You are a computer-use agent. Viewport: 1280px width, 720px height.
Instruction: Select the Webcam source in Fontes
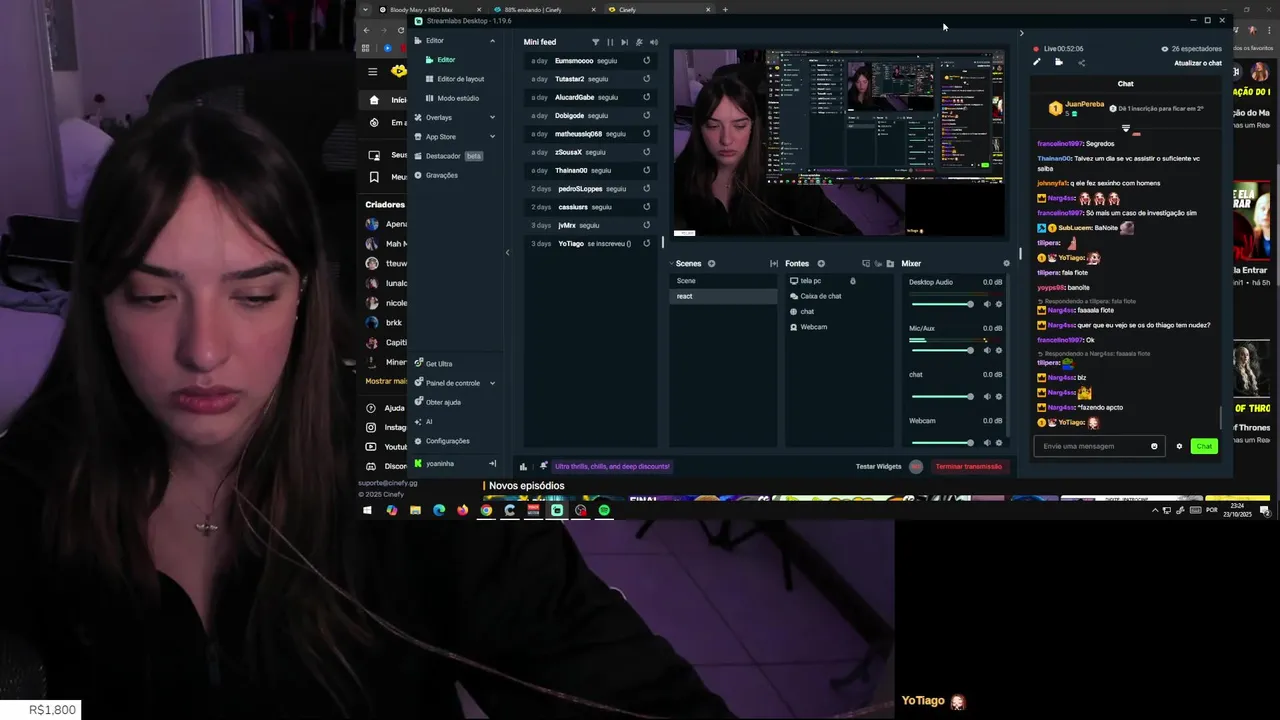point(813,327)
